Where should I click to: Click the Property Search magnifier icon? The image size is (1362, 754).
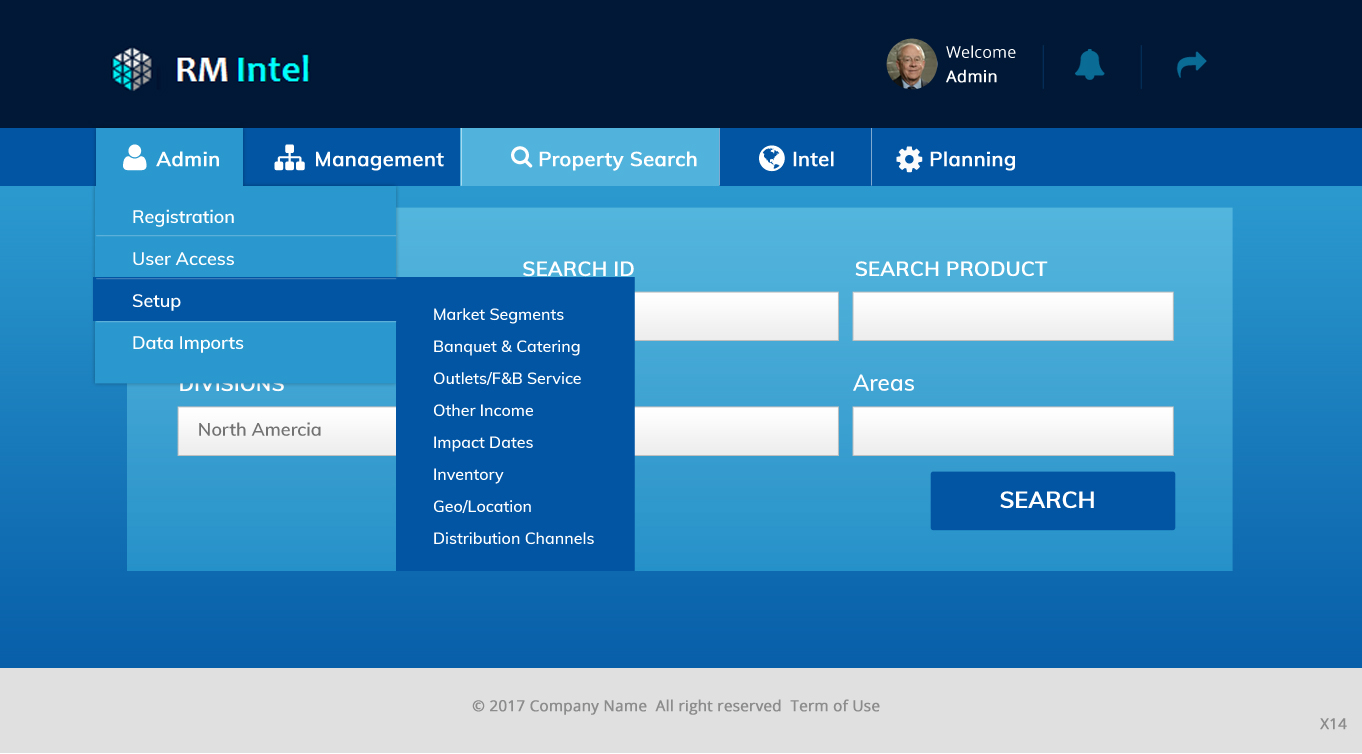(520, 157)
